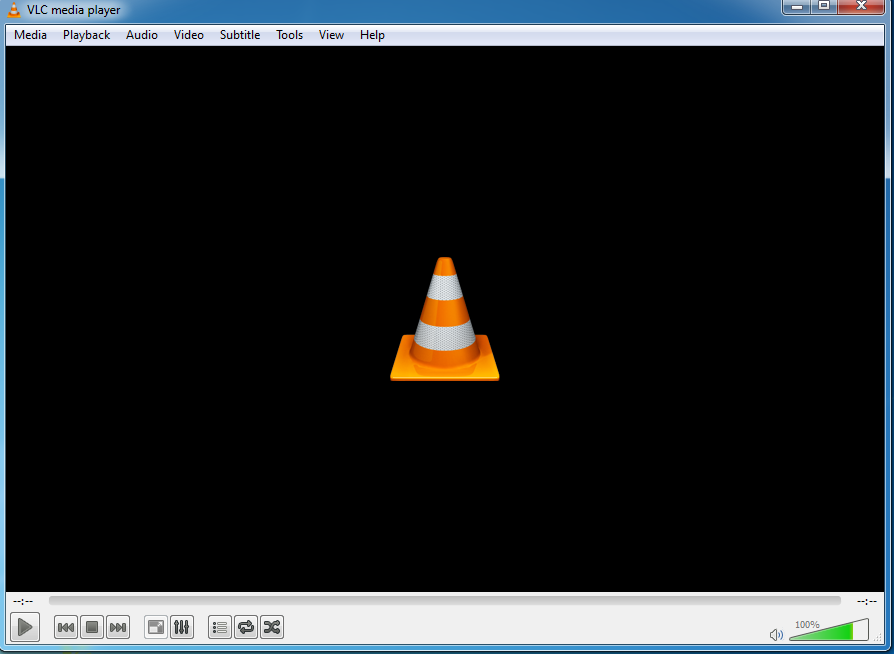The image size is (894, 654).
Task: Open the playlist view
Action: point(220,627)
